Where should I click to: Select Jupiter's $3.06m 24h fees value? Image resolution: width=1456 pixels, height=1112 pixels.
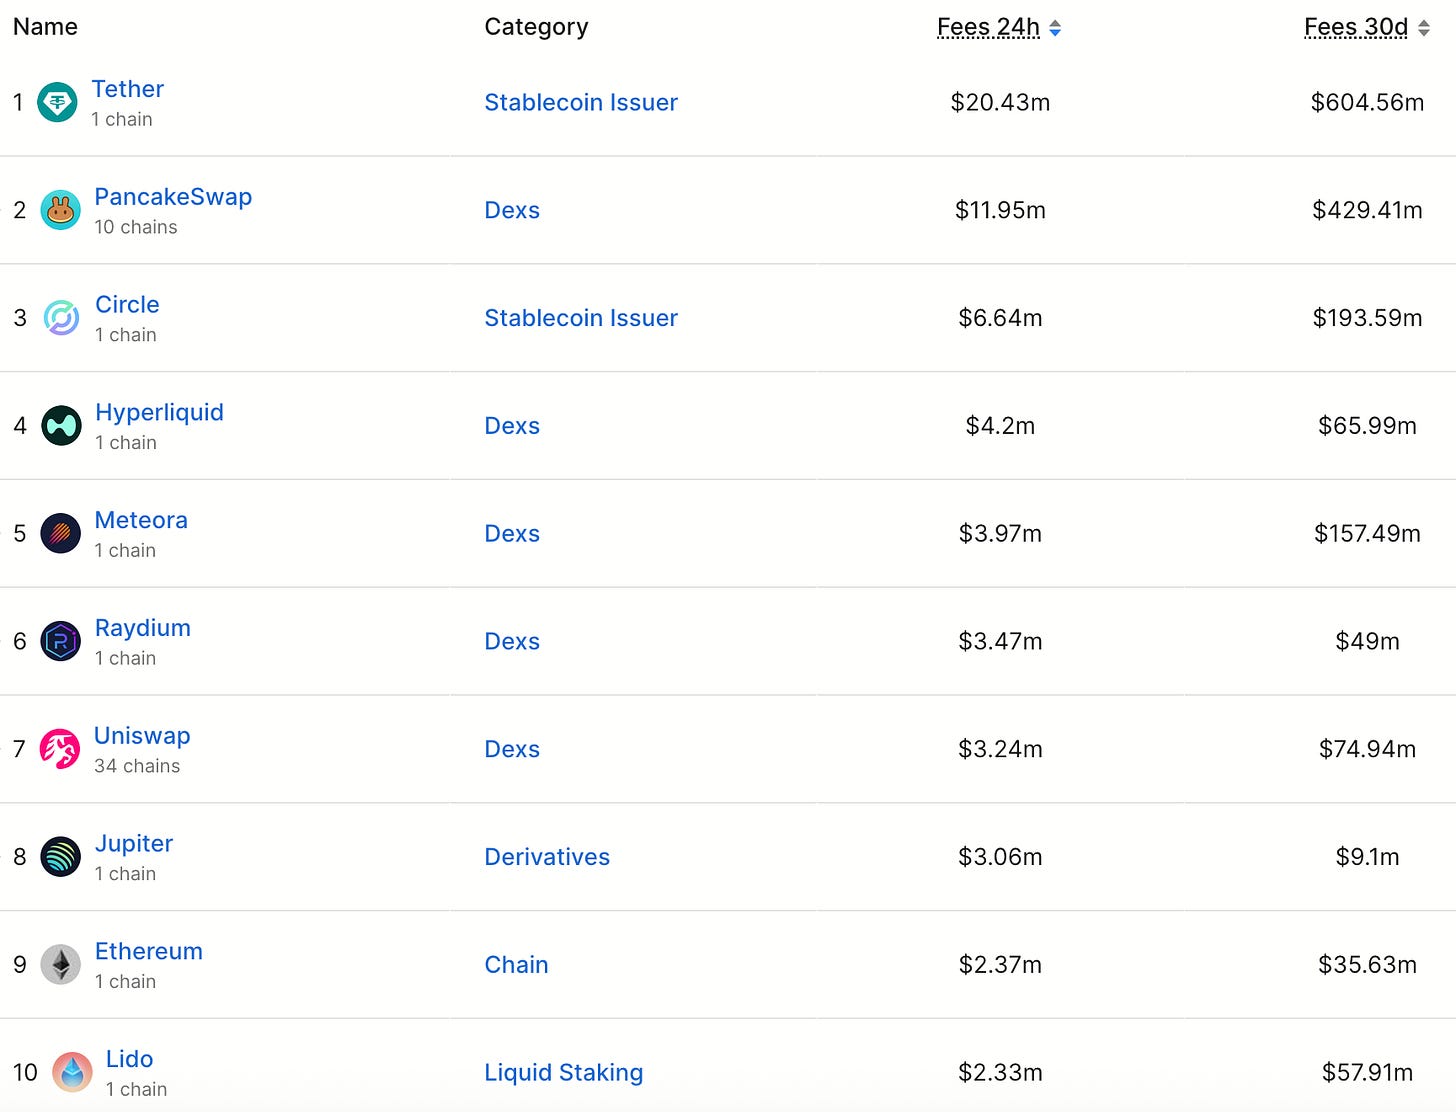coord(1000,857)
